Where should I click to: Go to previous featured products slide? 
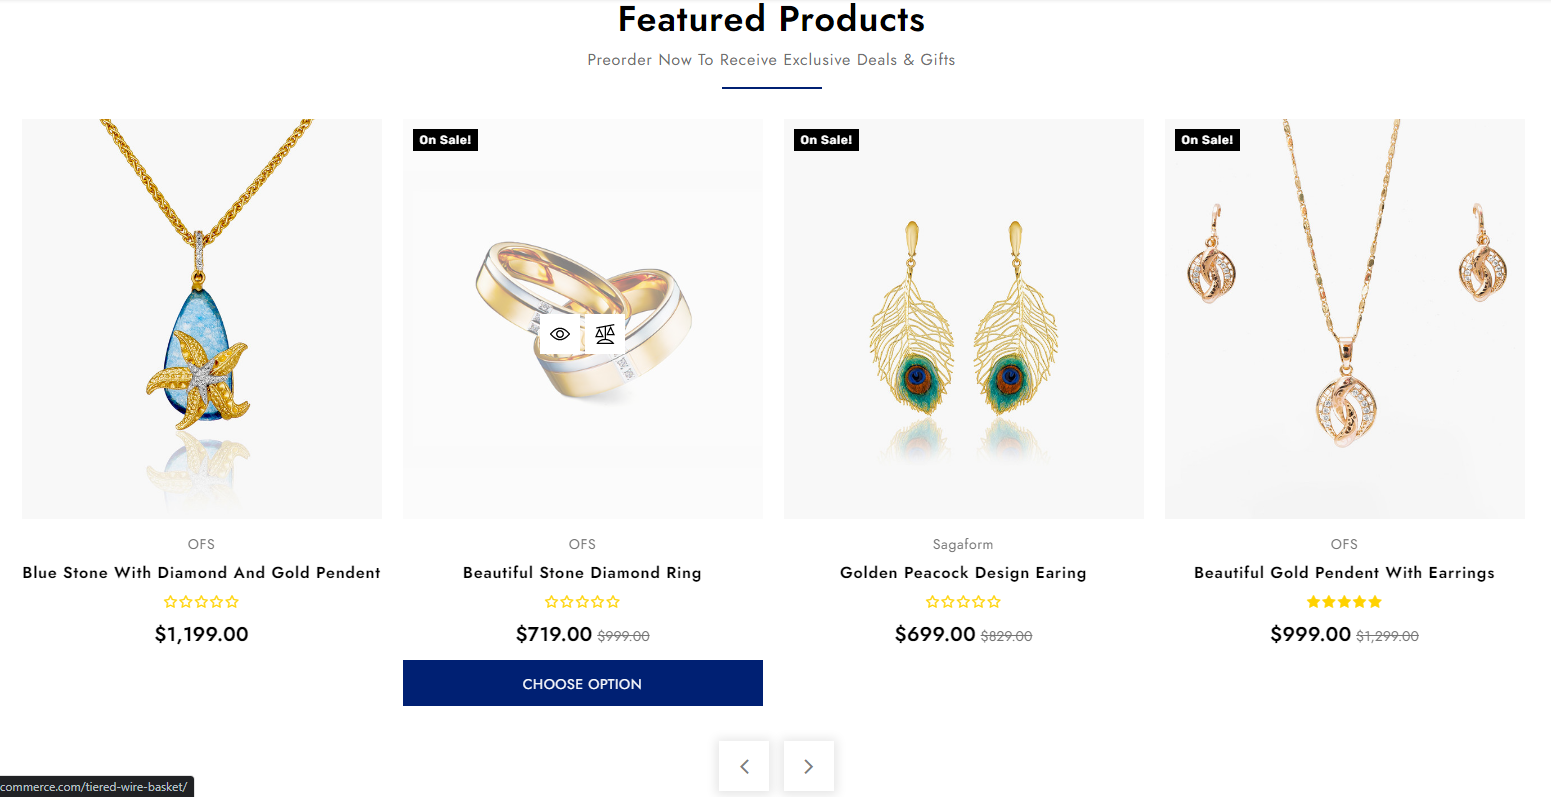pos(744,766)
